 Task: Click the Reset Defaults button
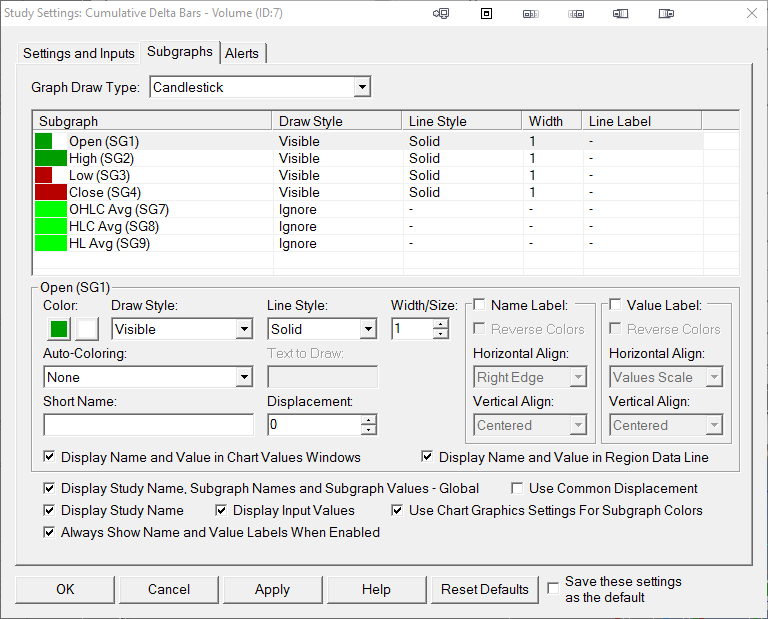click(484, 589)
